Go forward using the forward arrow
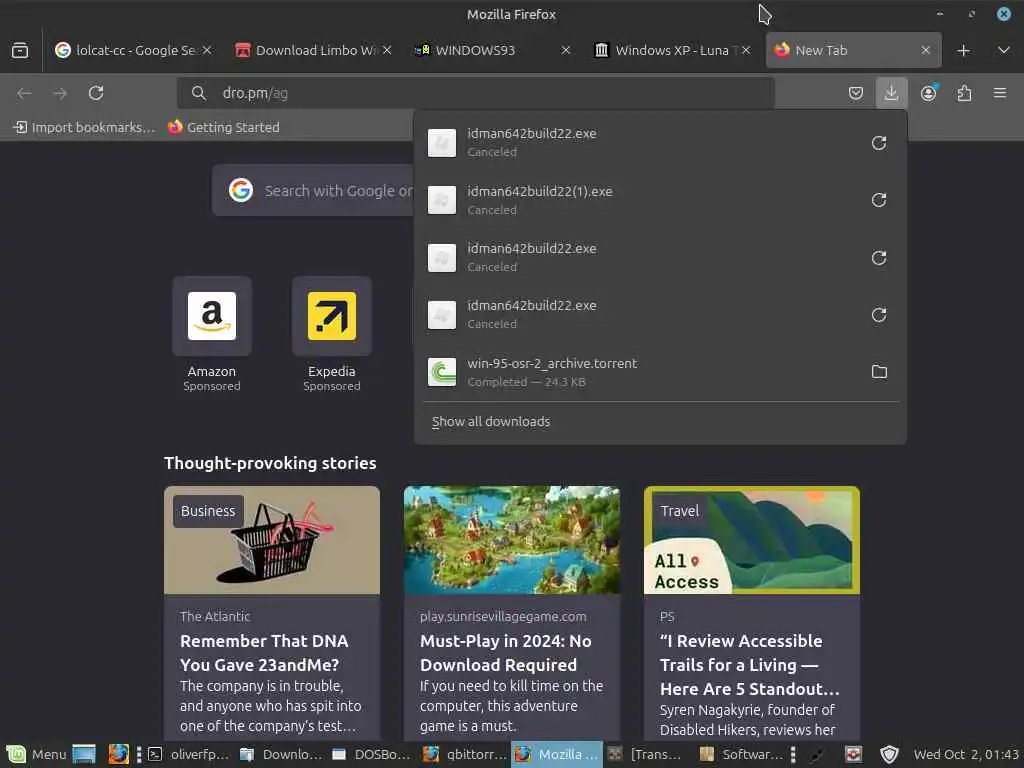The height and width of the screenshot is (768, 1024). [x=60, y=93]
